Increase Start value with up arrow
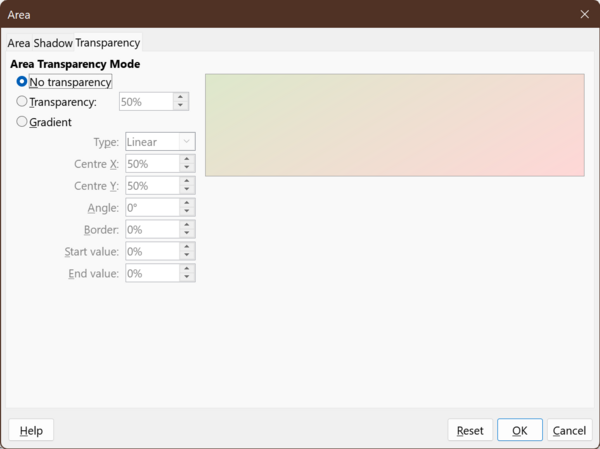 [187, 247]
